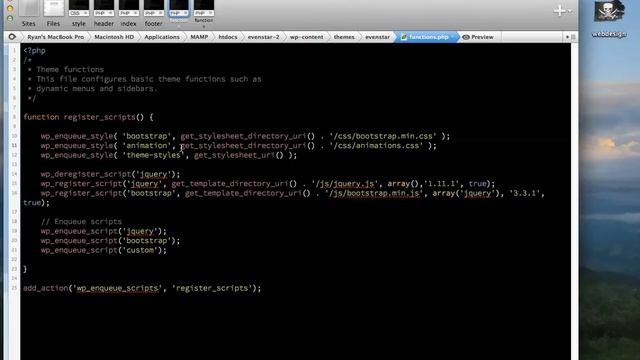
Task: Open the webdesign pirate flag desktop icon
Action: point(609,11)
